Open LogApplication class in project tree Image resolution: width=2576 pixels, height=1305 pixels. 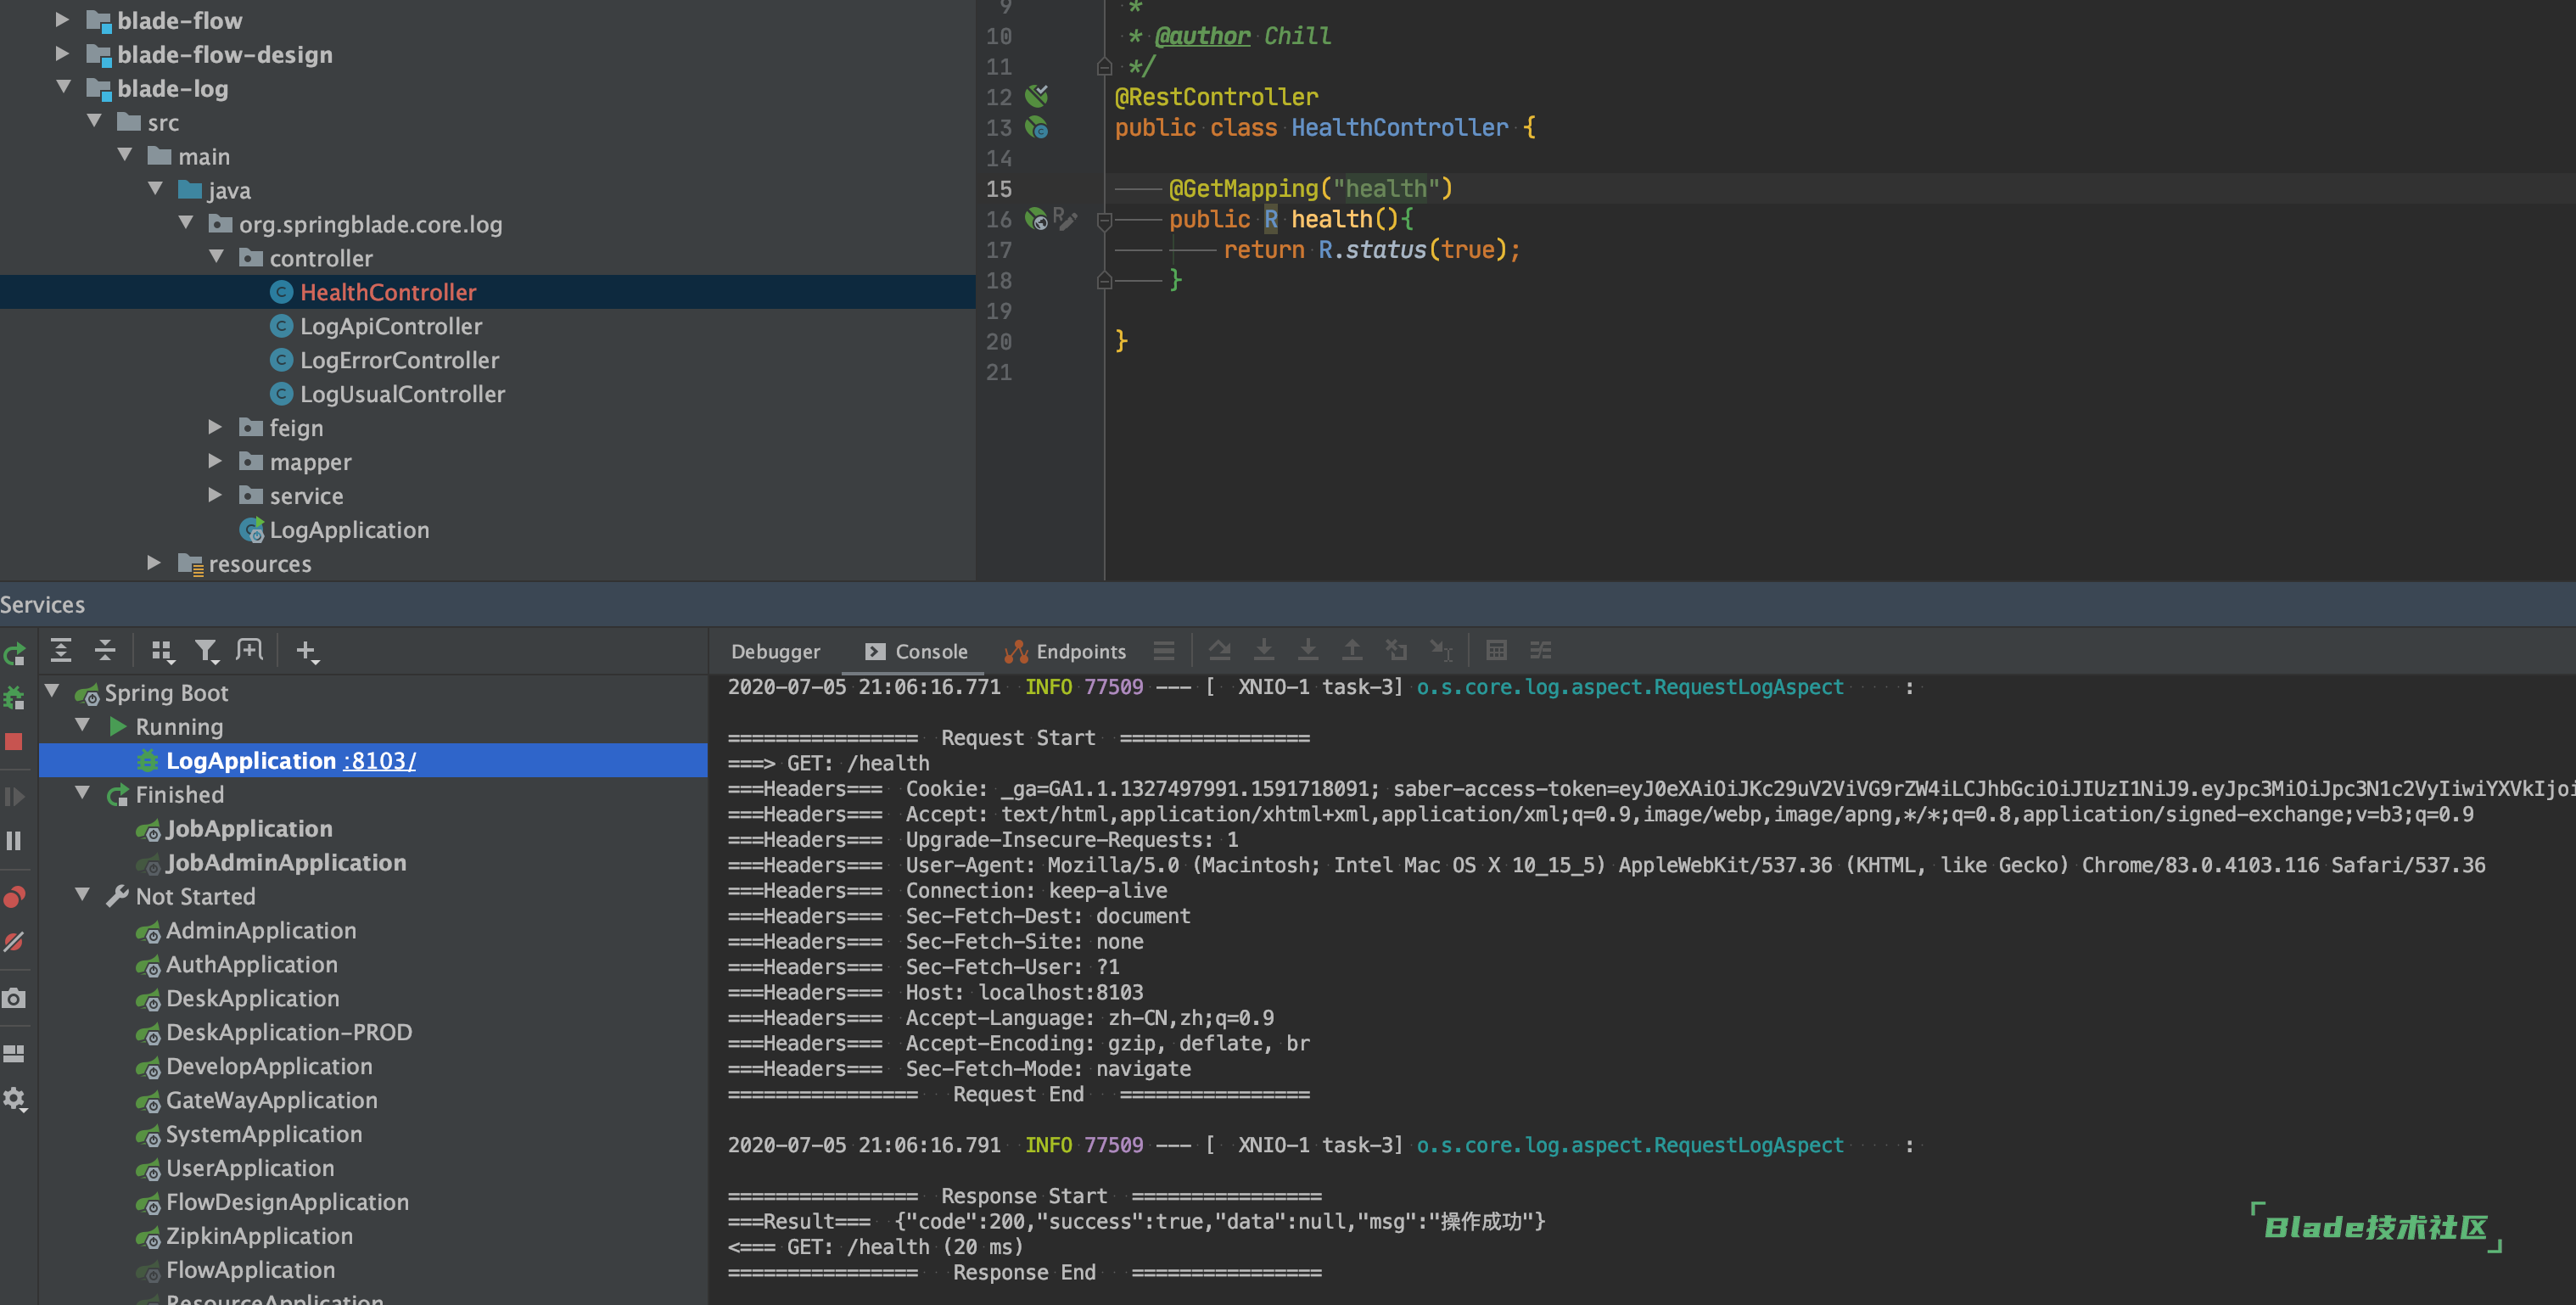pos(349,531)
